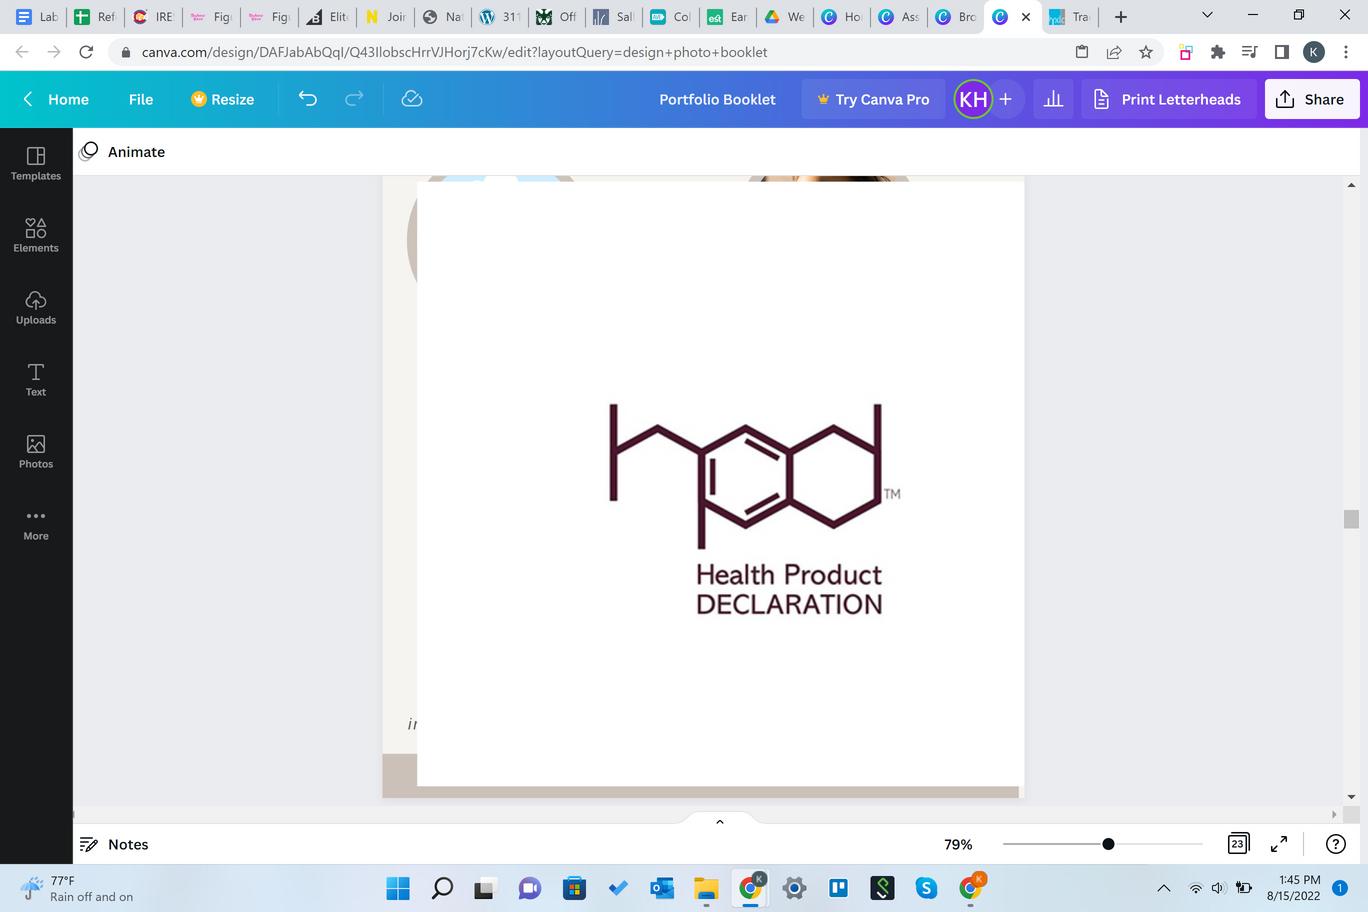Switch to the Elit browser tab
The height and width of the screenshot is (912, 1368).
pyautogui.click(x=327, y=17)
